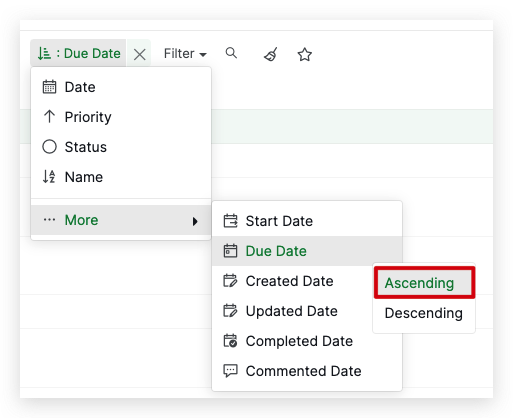
Task: Click the Name A-Z sort icon
Action: 49,177
